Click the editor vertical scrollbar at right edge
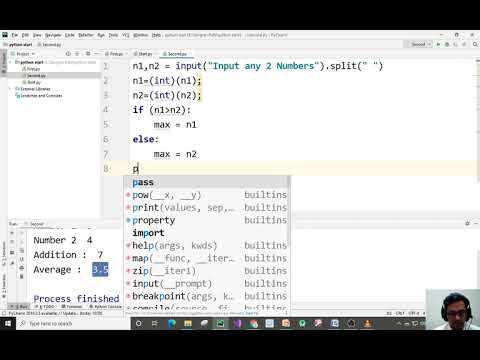The width and height of the screenshot is (480, 360). click(478, 120)
